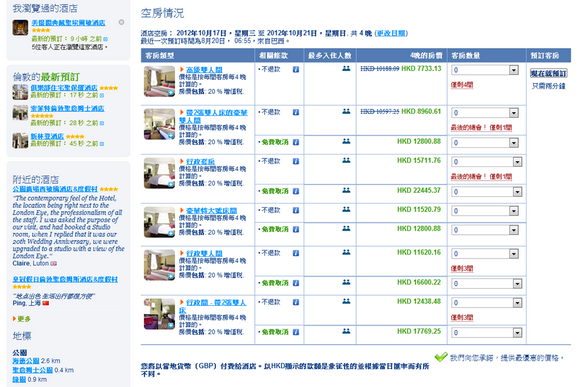Click occupancy people icon in HKD 8960.61 row

(x=346, y=111)
